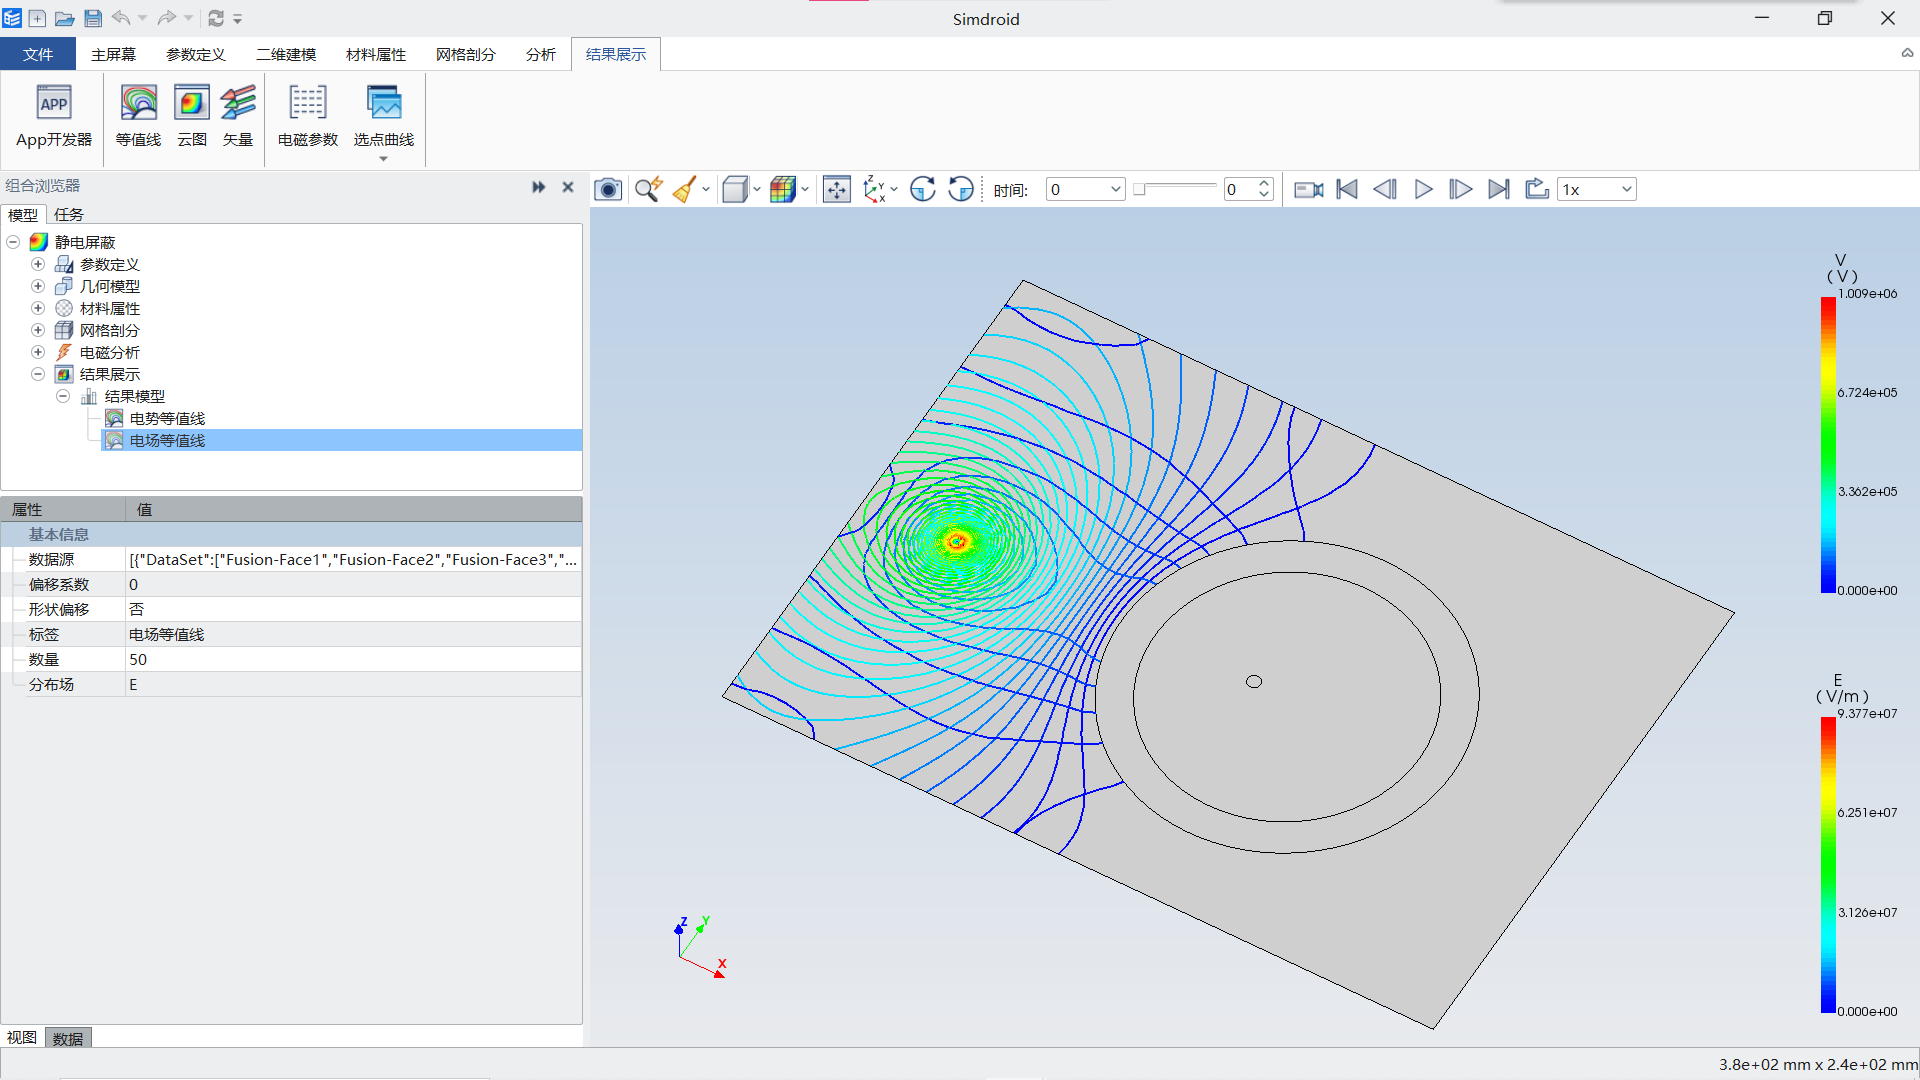Jump to first animation frame
Viewport: 1920px width, 1080px height.
1347,189
